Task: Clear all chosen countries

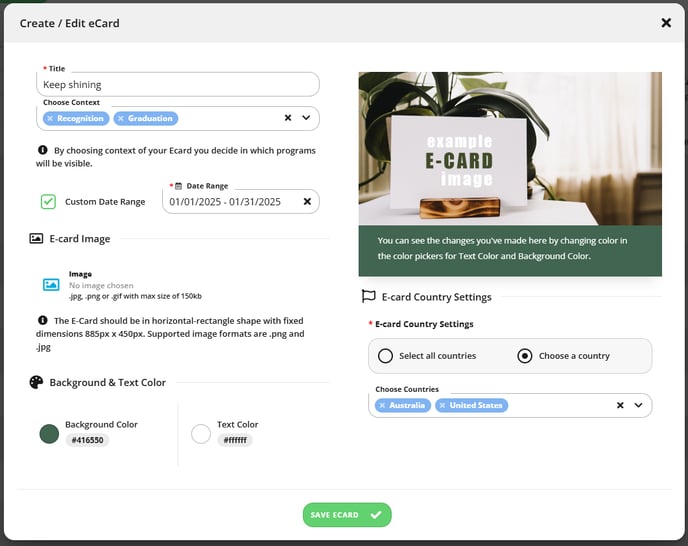Action: pyautogui.click(x=620, y=405)
